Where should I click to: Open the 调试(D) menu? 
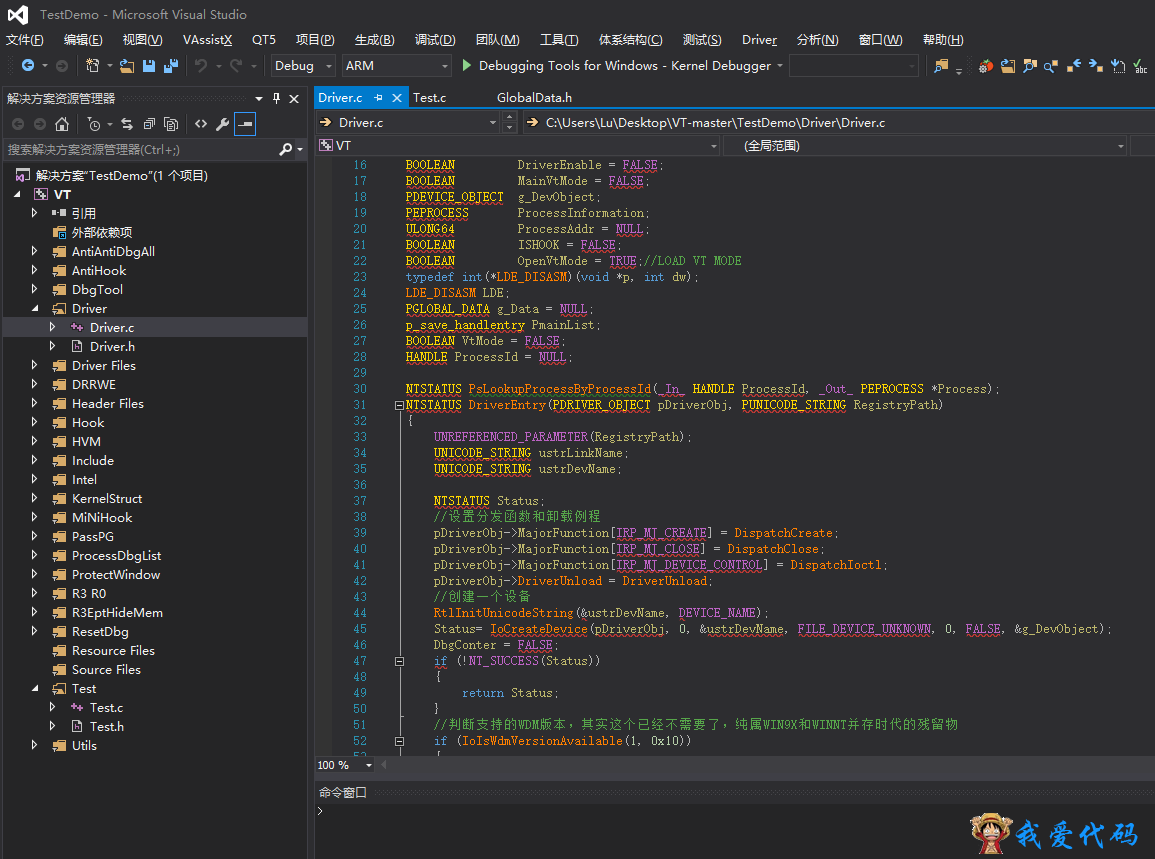click(x=435, y=40)
